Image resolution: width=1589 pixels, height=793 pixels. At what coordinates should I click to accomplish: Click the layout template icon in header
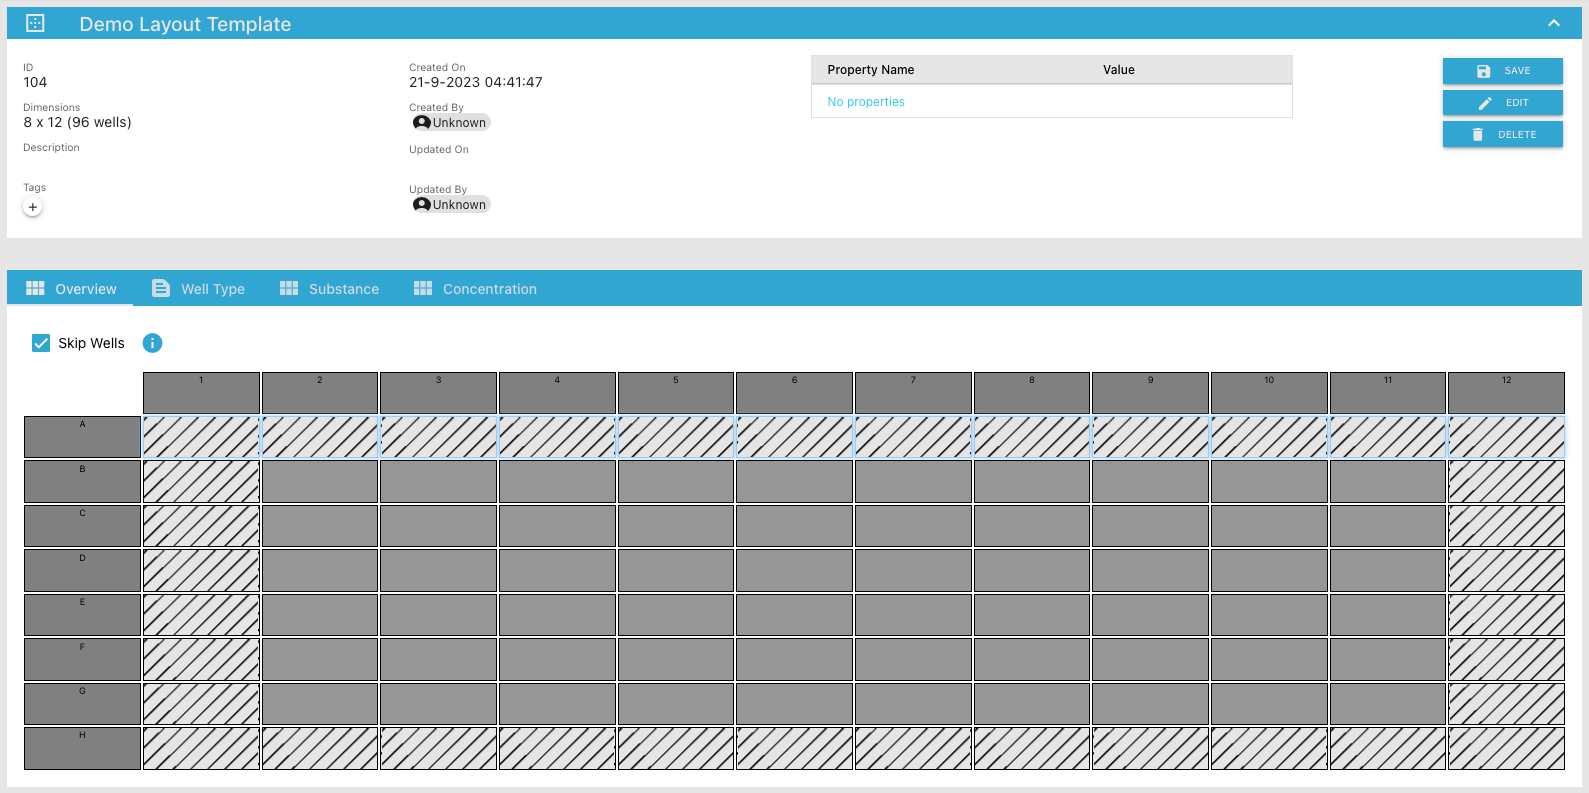[x=35, y=23]
